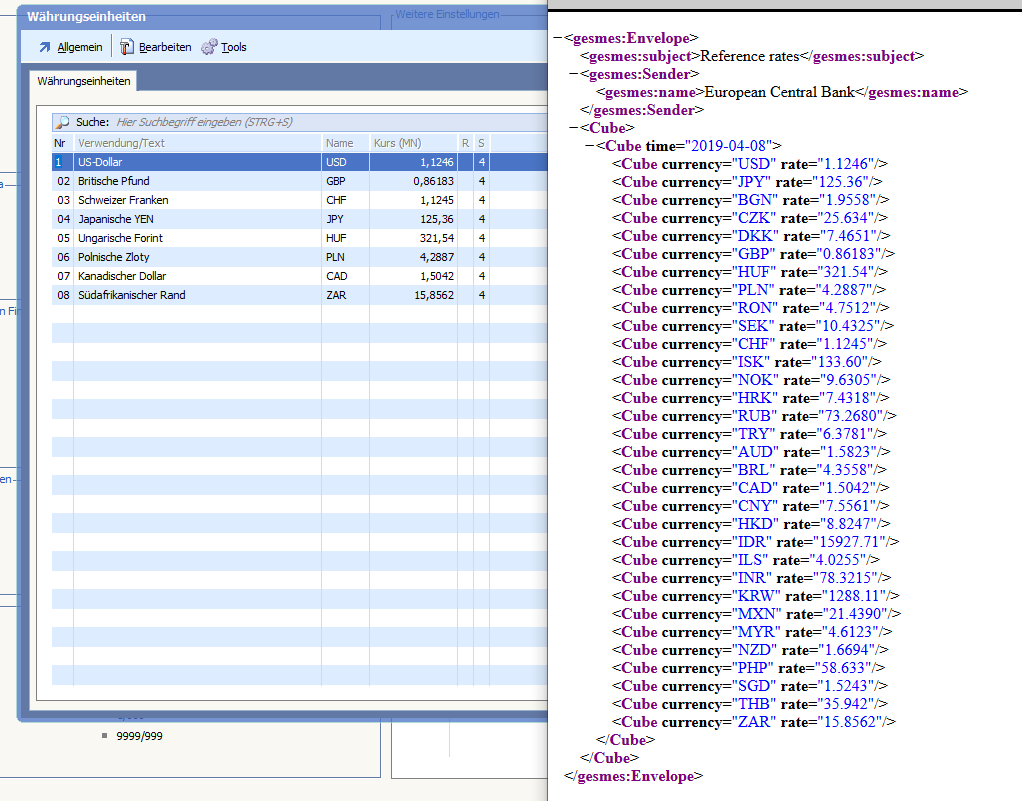
Task: Click the Name column header
Action: point(344,143)
